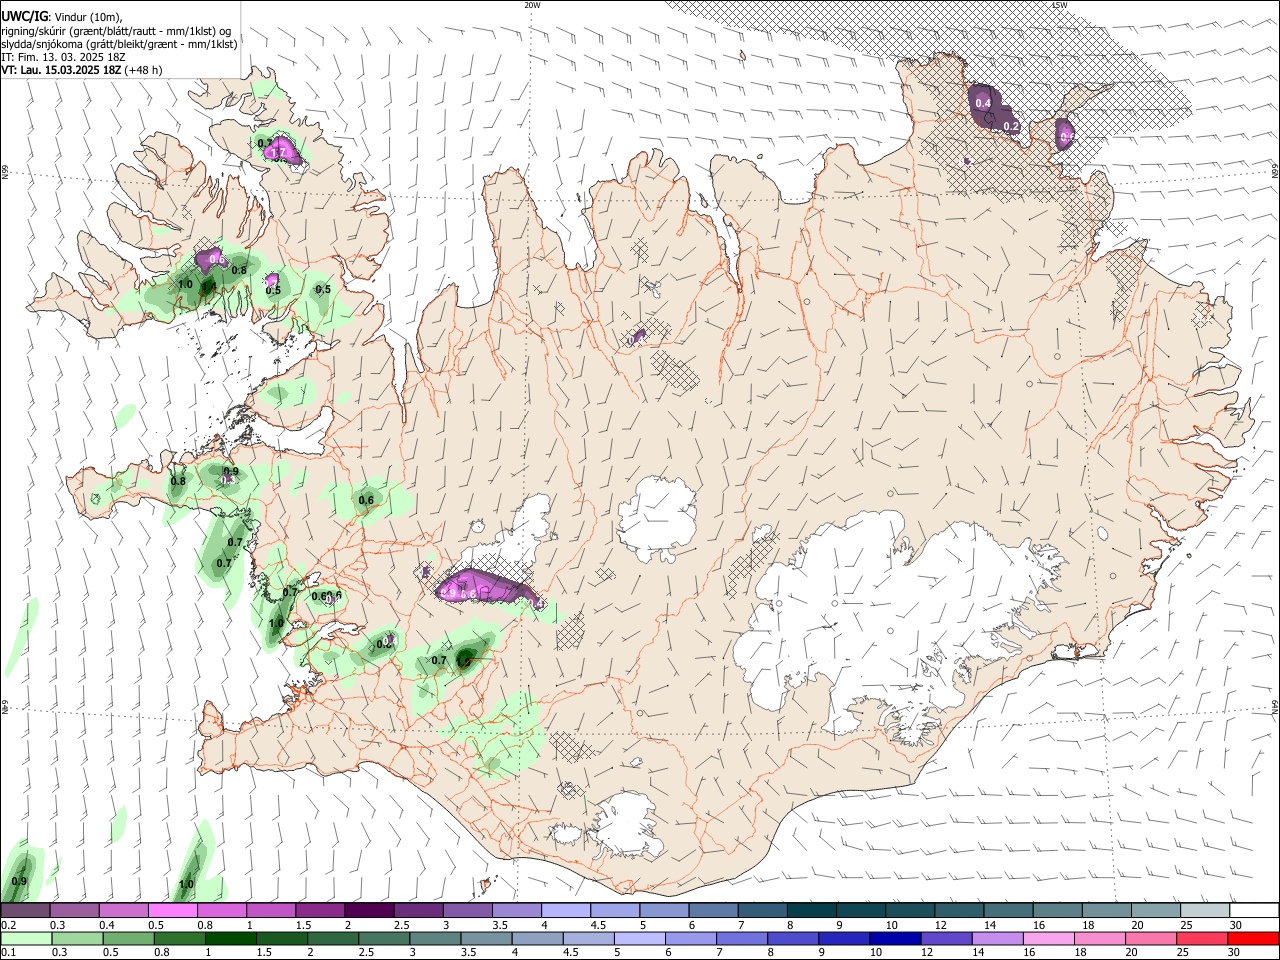Screen dimensions: 1280x960
Task: Click the '0.4' value in the northeast dark purple patch
Action: click(983, 104)
